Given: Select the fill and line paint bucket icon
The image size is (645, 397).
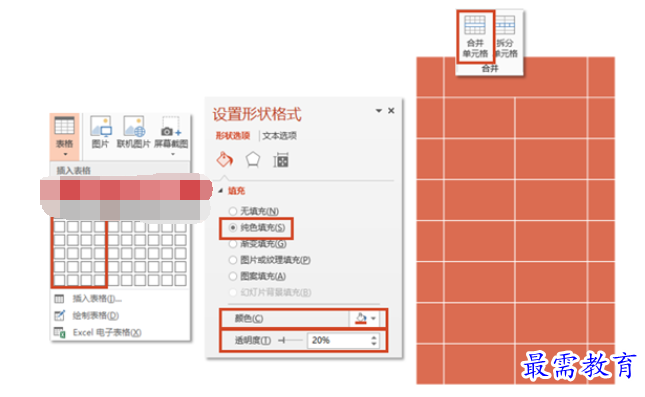Looking at the screenshot, I should pos(225,160).
